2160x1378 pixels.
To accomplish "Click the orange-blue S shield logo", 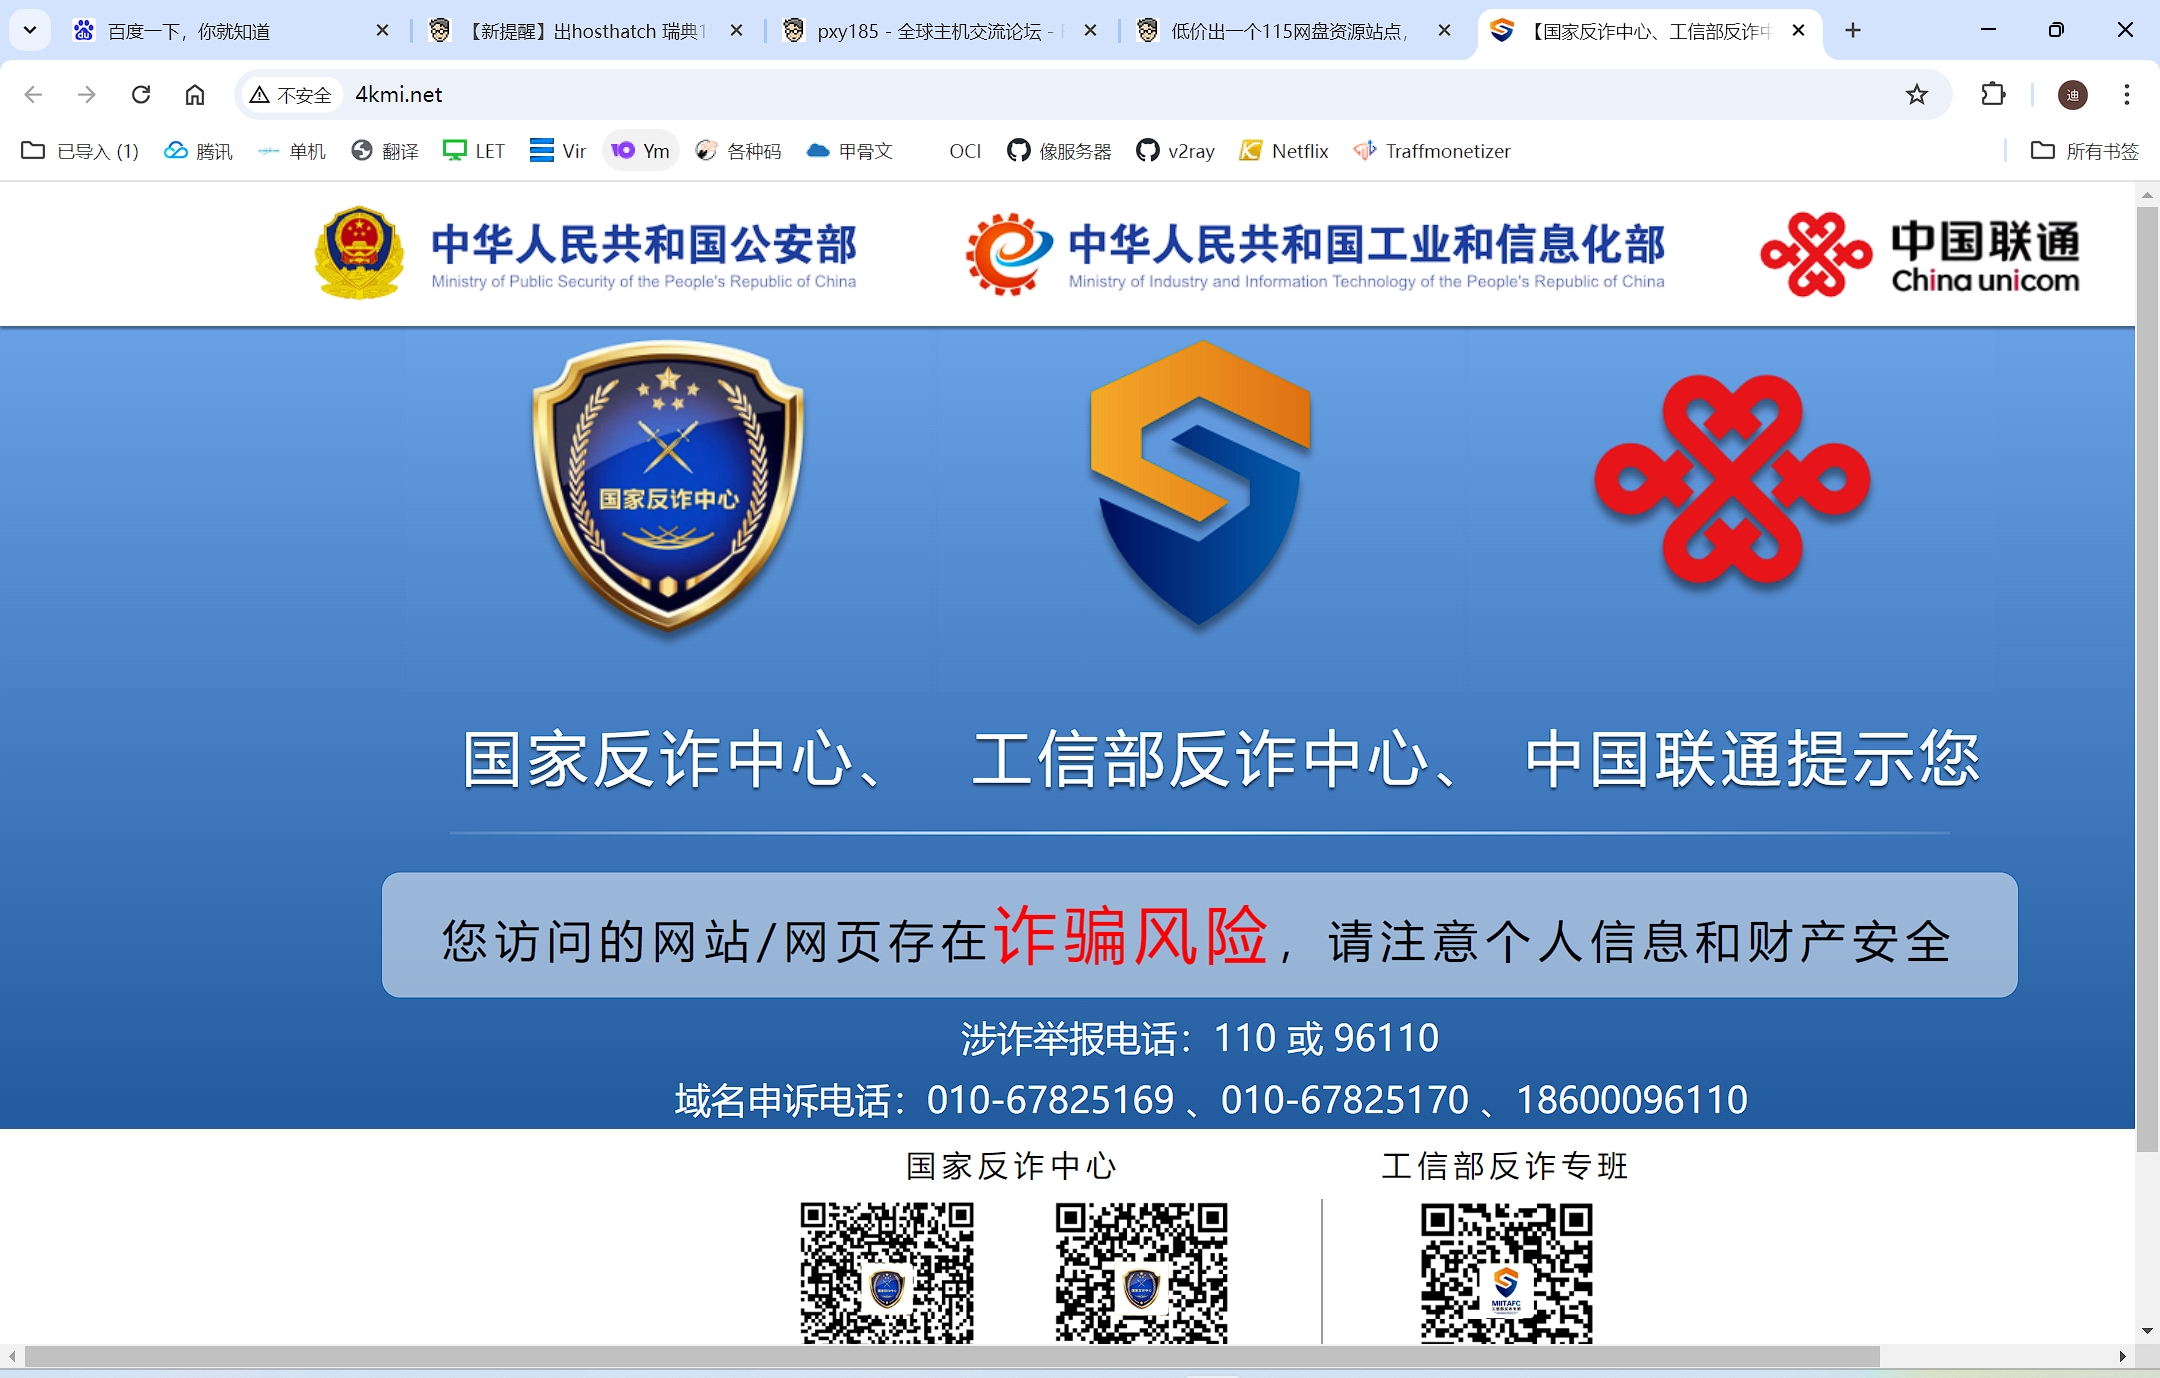I will tap(1200, 483).
